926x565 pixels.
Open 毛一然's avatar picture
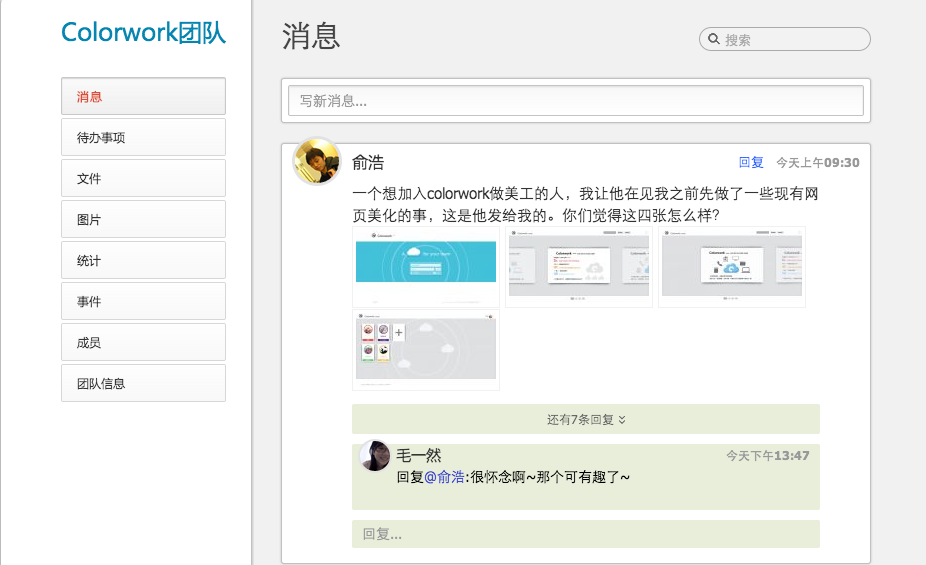(375, 455)
